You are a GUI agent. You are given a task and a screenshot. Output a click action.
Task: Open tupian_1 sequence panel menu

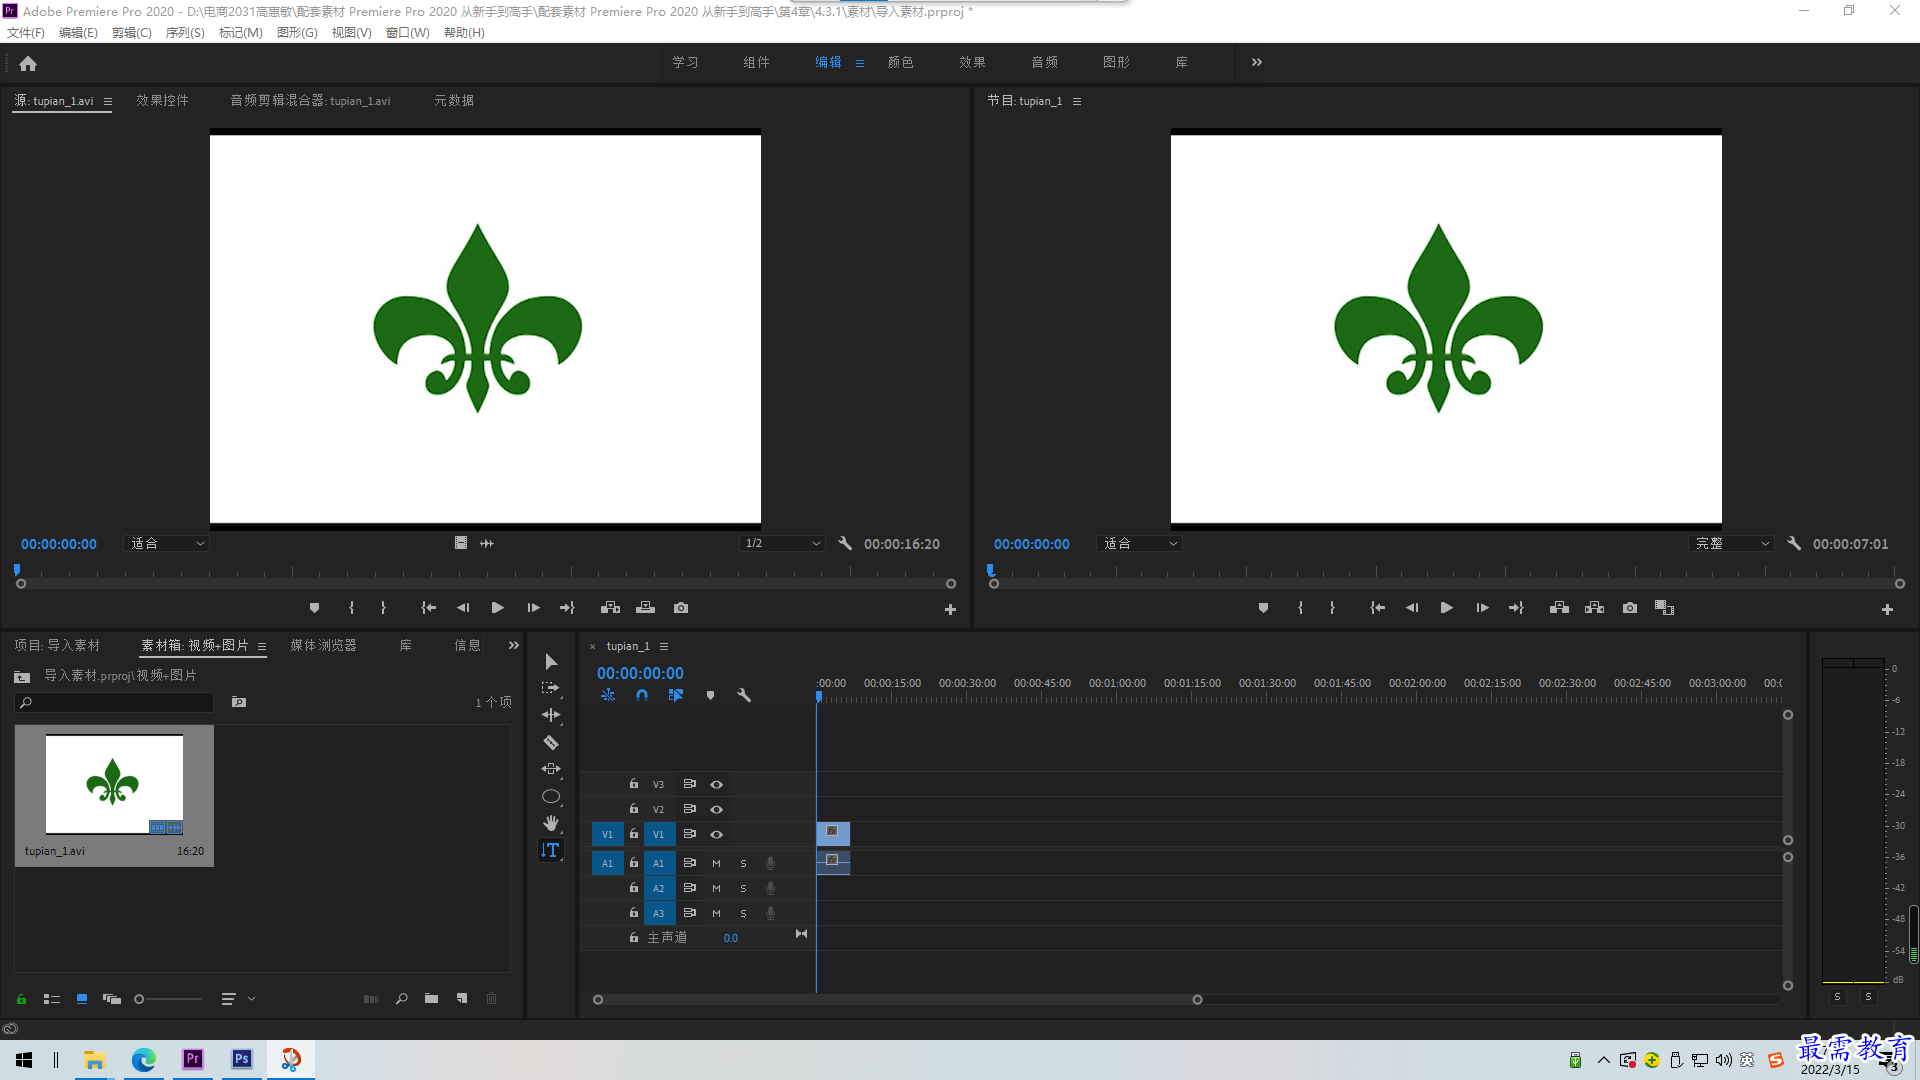[x=664, y=647]
